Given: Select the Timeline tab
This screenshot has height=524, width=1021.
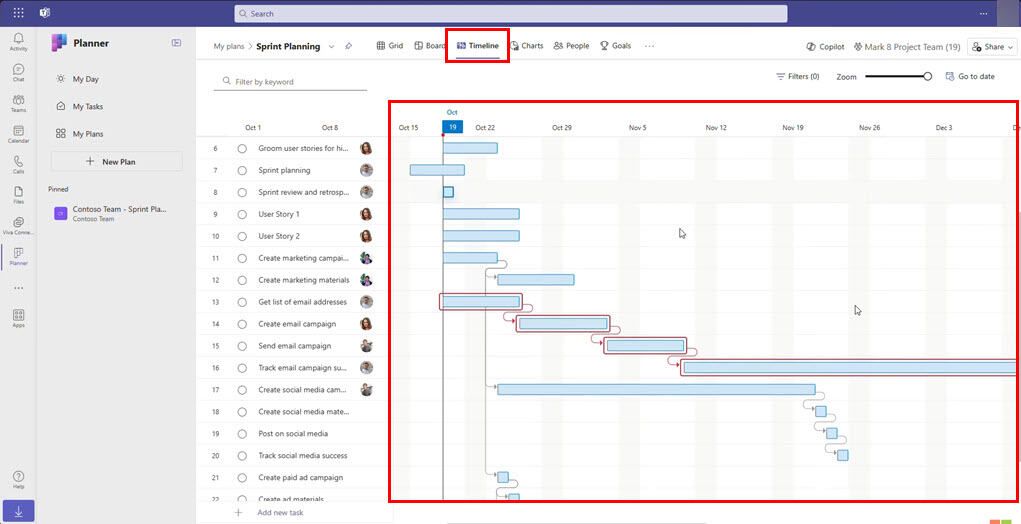Looking at the screenshot, I should click(478, 46).
